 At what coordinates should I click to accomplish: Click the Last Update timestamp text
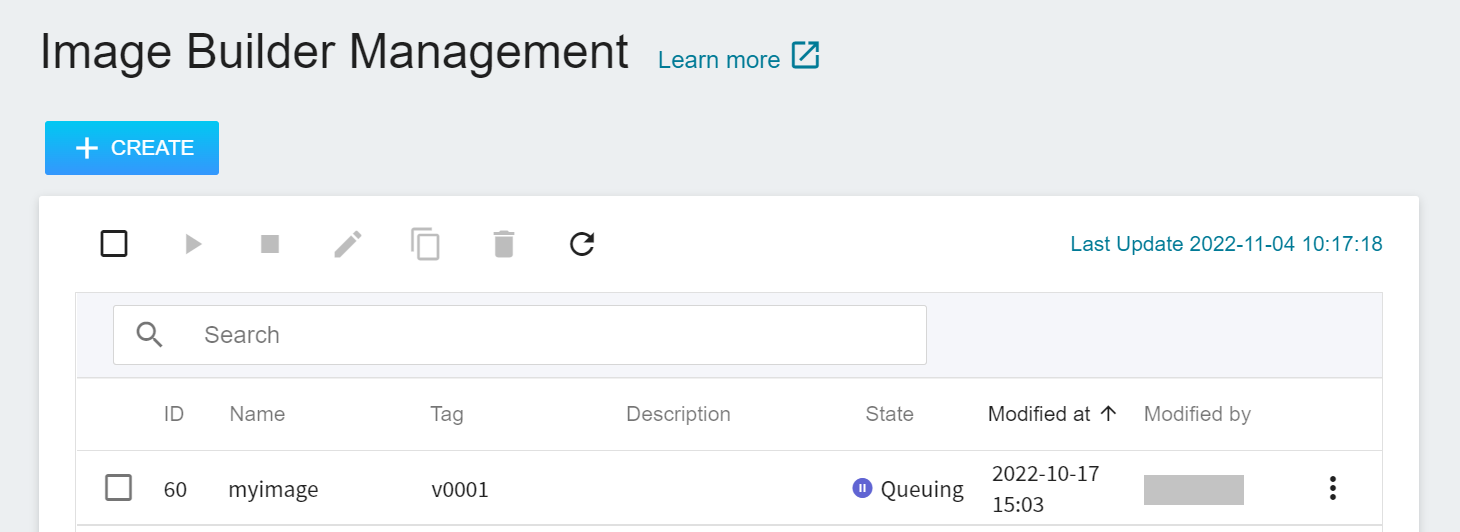click(1227, 244)
